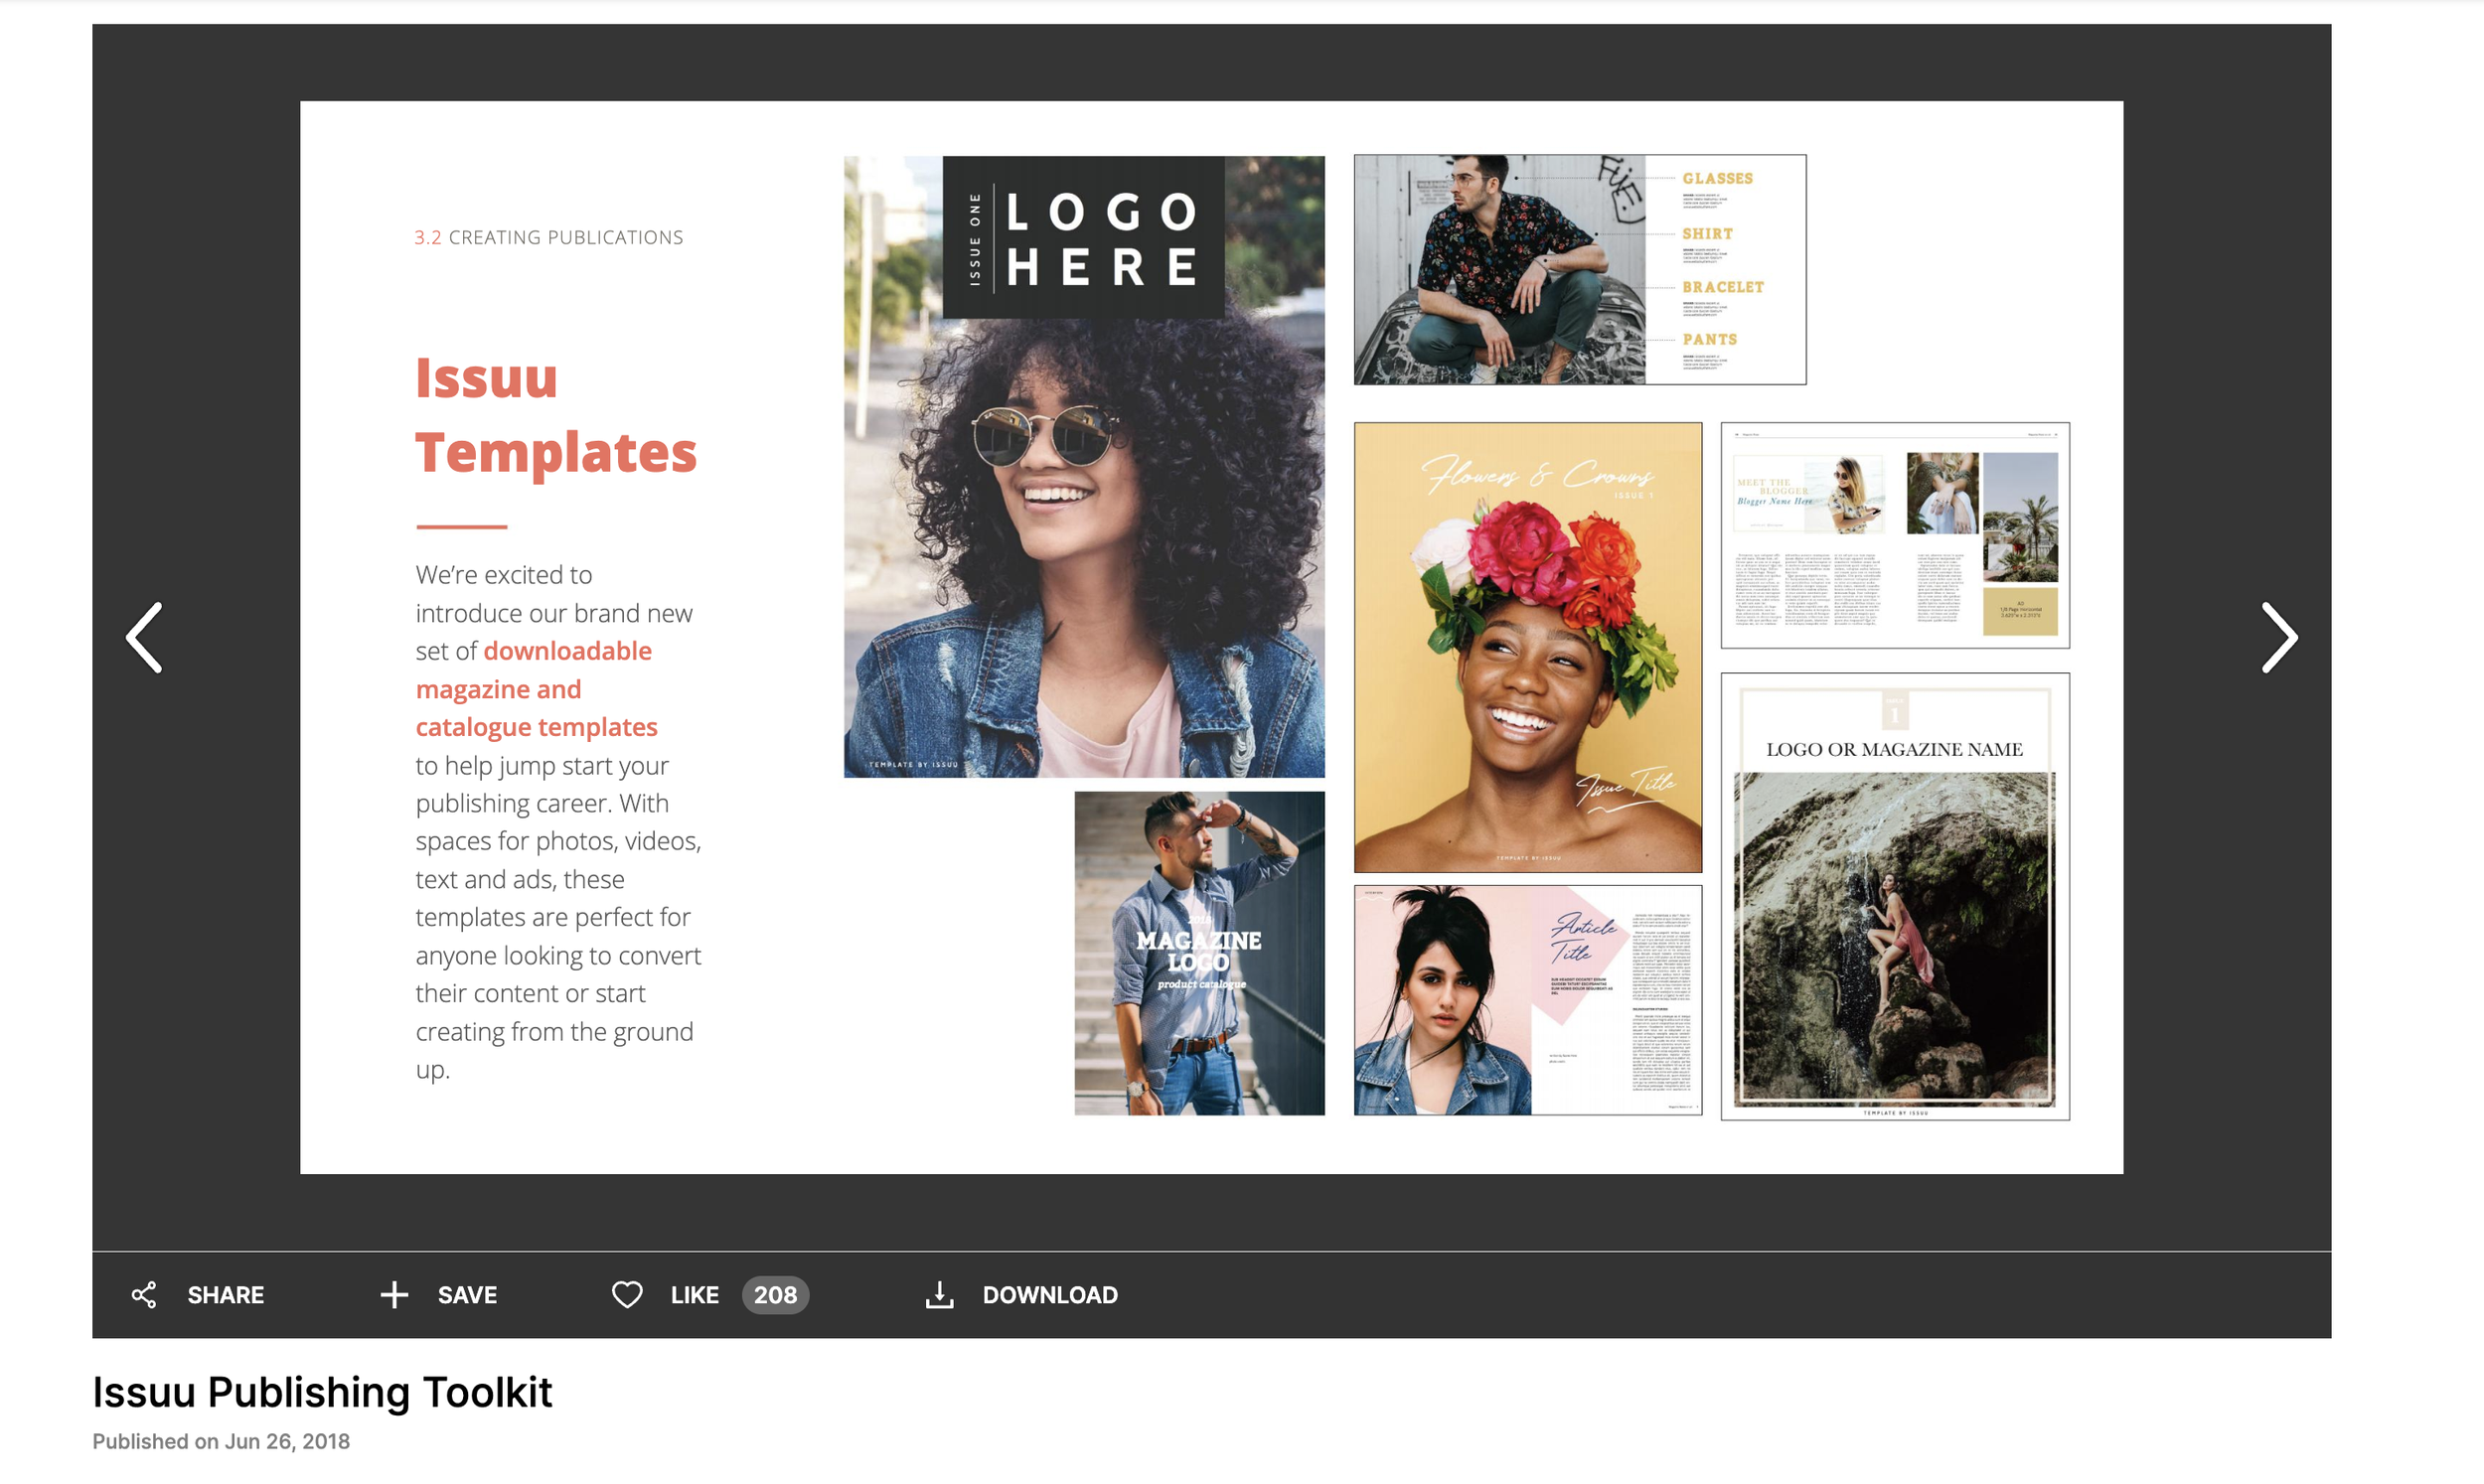The height and width of the screenshot is (1484, 2484).
Task: Click the DOWNLOAD text button
Action: click(1050, 1294)
